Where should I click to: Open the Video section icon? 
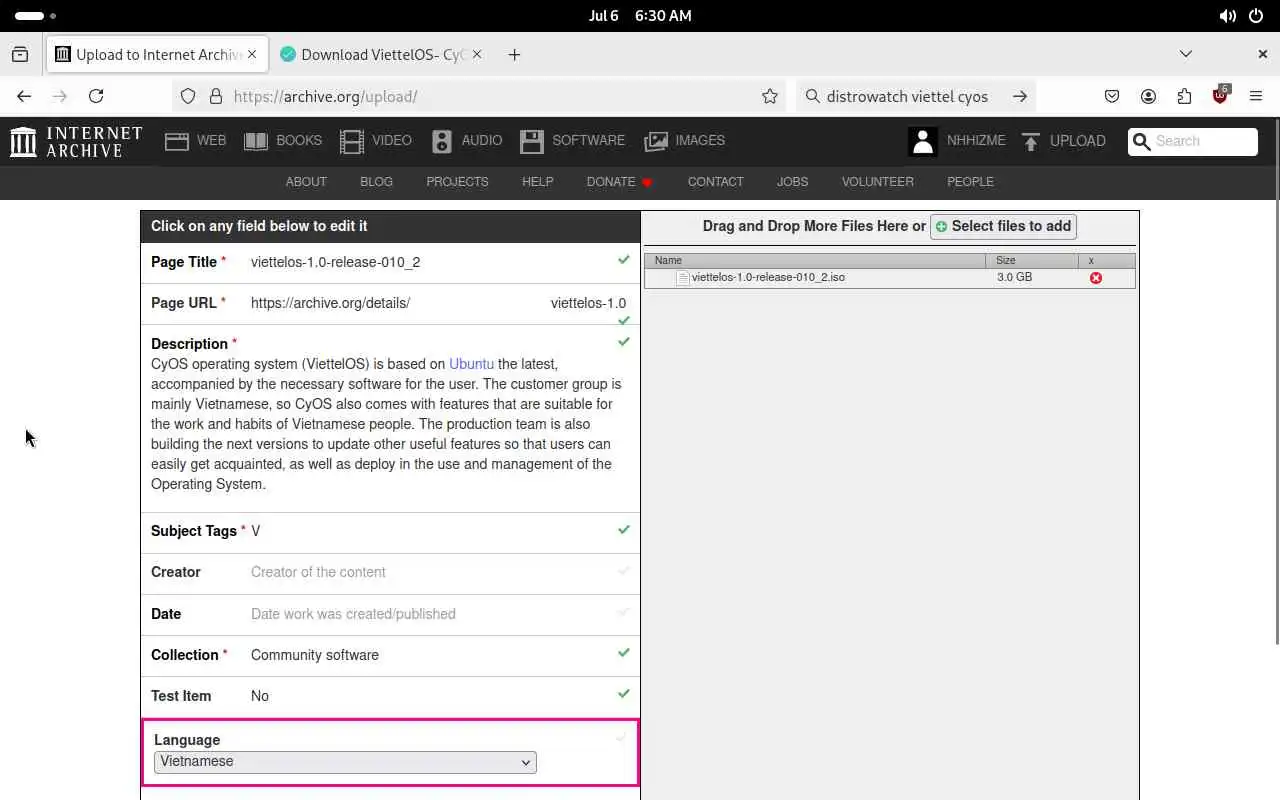click(352, 141)
